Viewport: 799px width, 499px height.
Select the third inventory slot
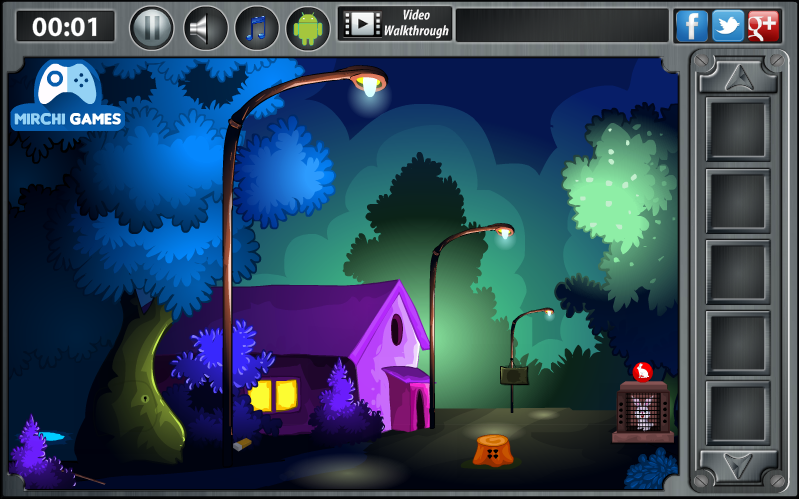click(737, 272)
